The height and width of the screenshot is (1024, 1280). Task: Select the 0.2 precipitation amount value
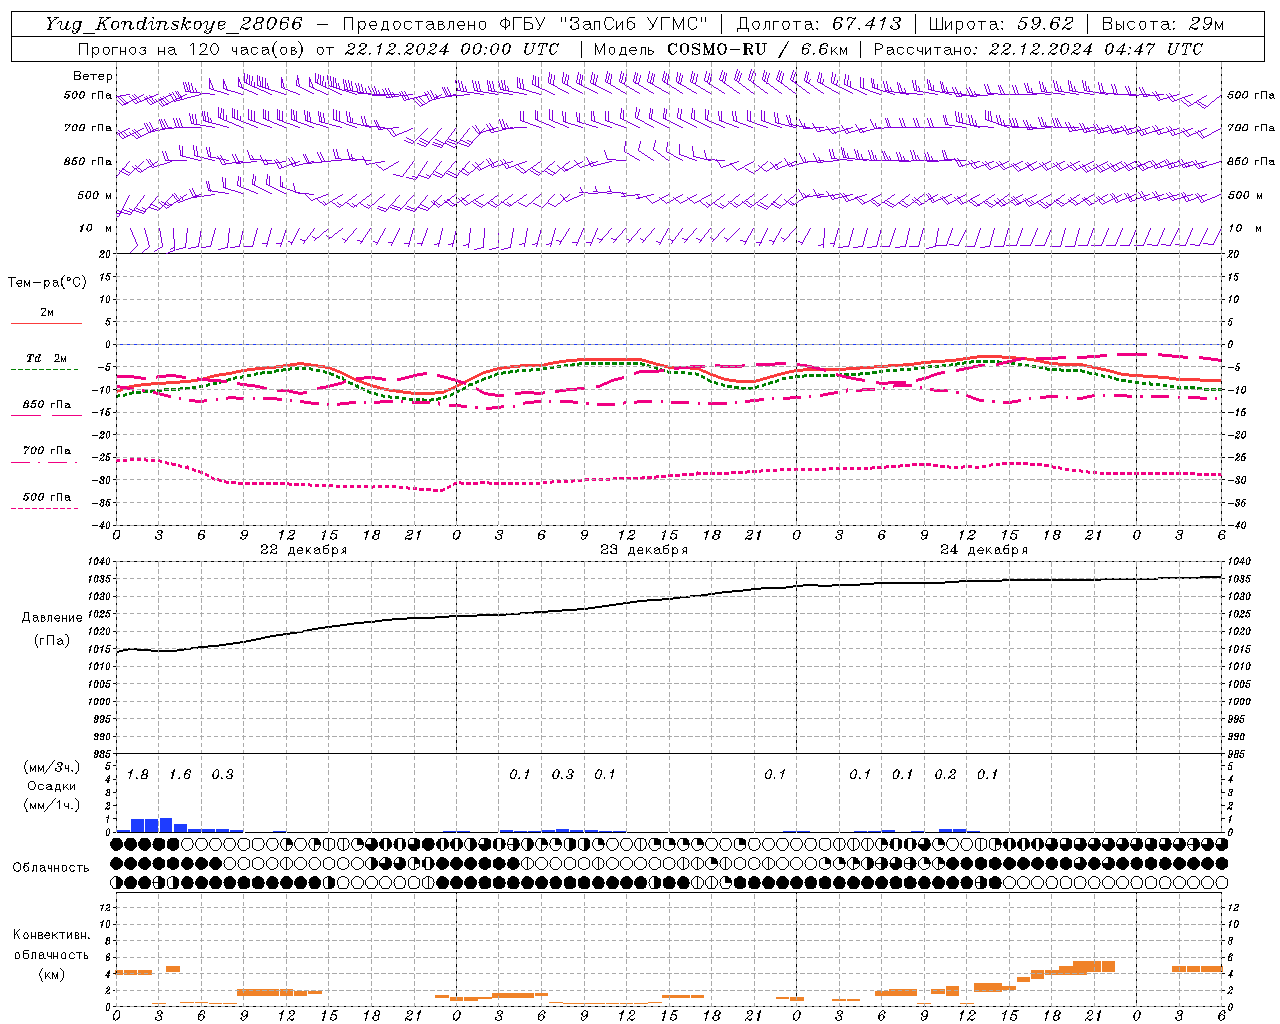pos(945,775)
